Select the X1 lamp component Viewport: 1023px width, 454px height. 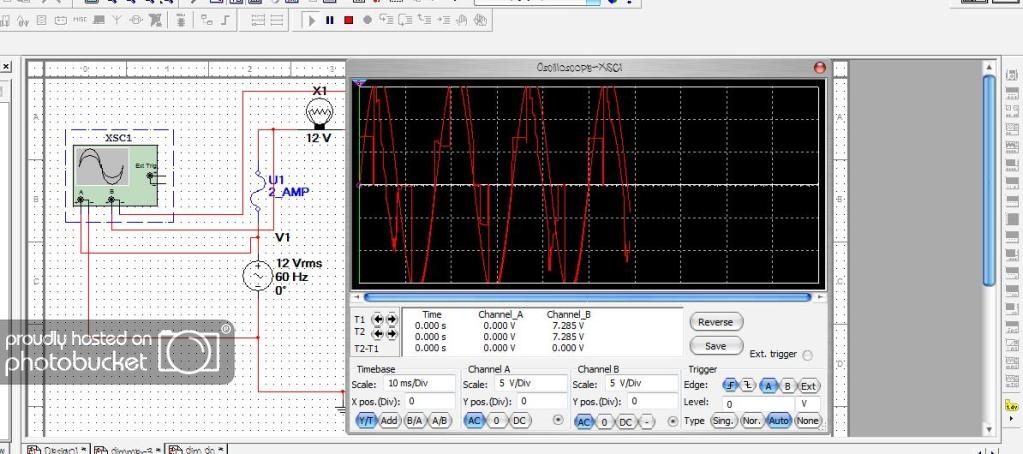pos(320,113)
